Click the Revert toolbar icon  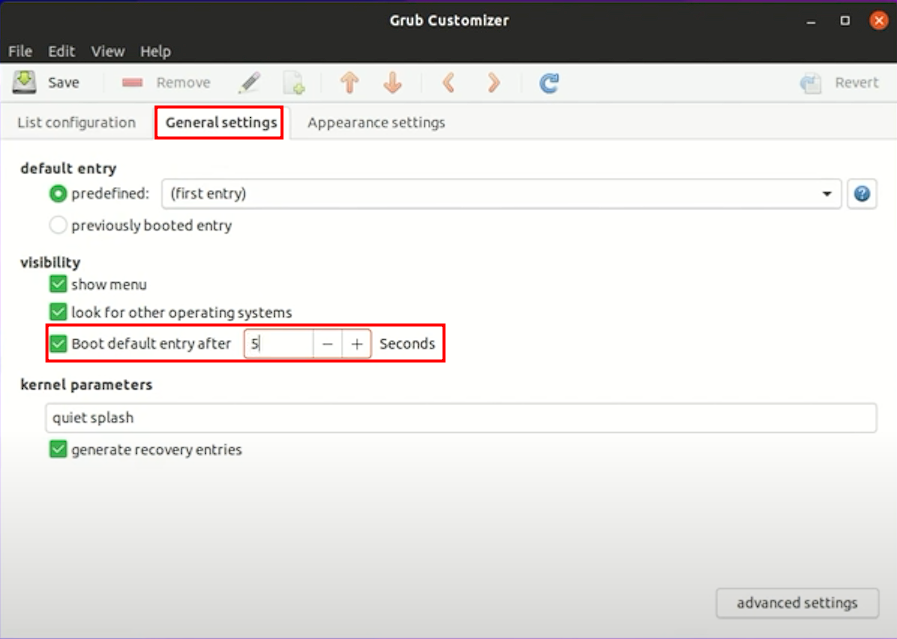[811, 83]
